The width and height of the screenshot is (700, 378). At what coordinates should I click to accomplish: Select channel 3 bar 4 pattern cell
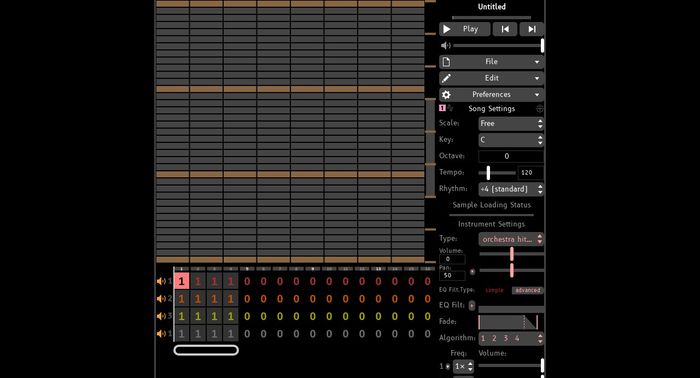[230, 316]
